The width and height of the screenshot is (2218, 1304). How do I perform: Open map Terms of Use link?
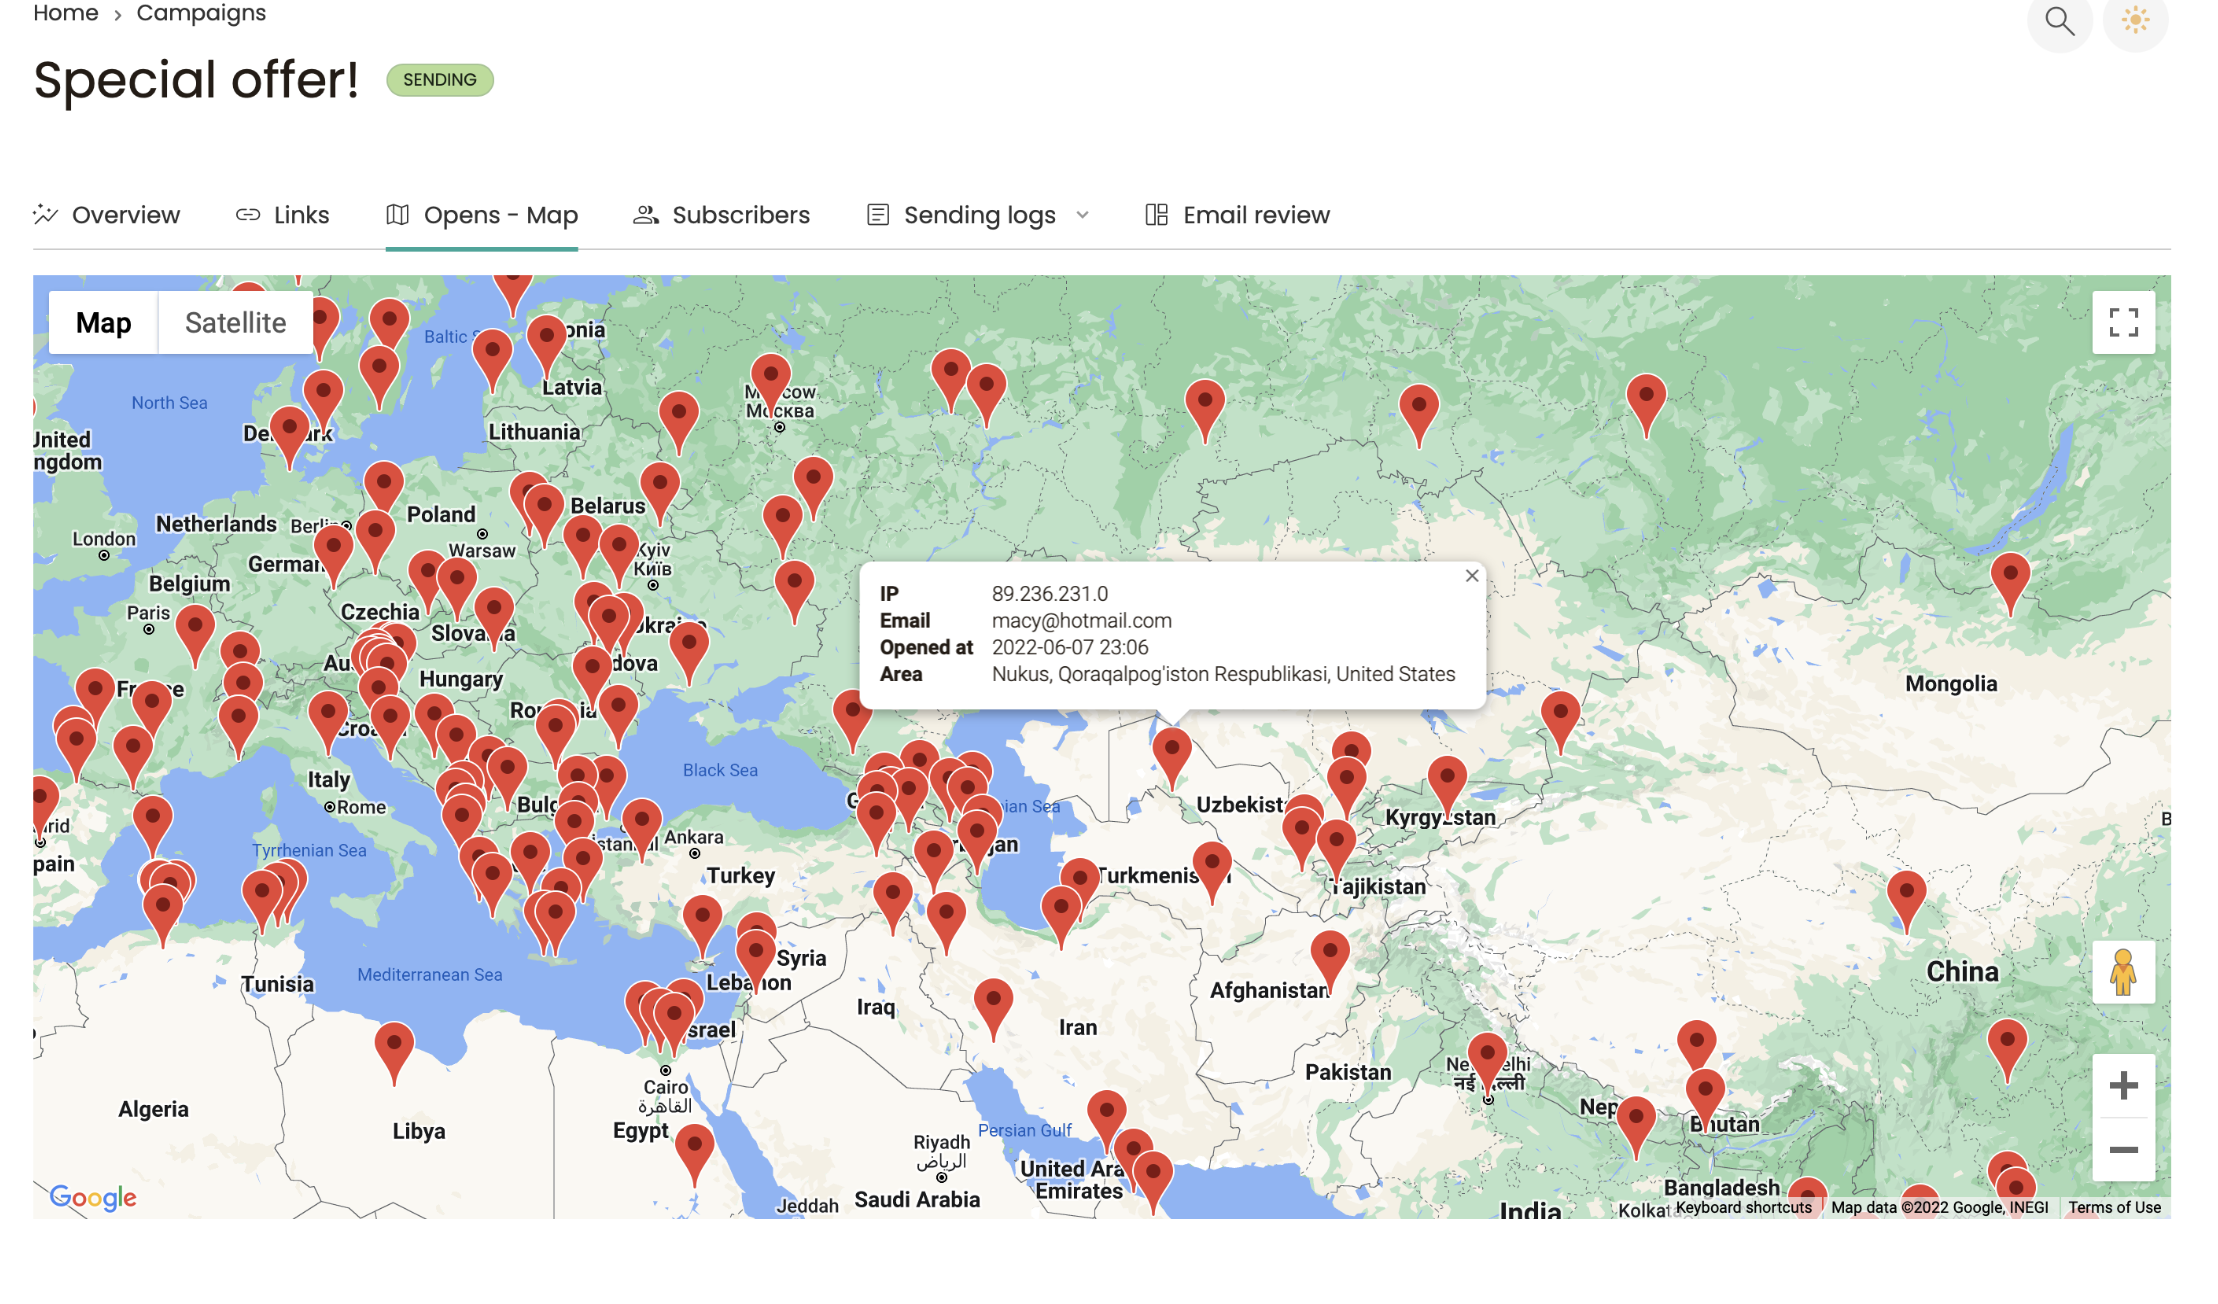pyautogui.click(x=2114, y=1207)
